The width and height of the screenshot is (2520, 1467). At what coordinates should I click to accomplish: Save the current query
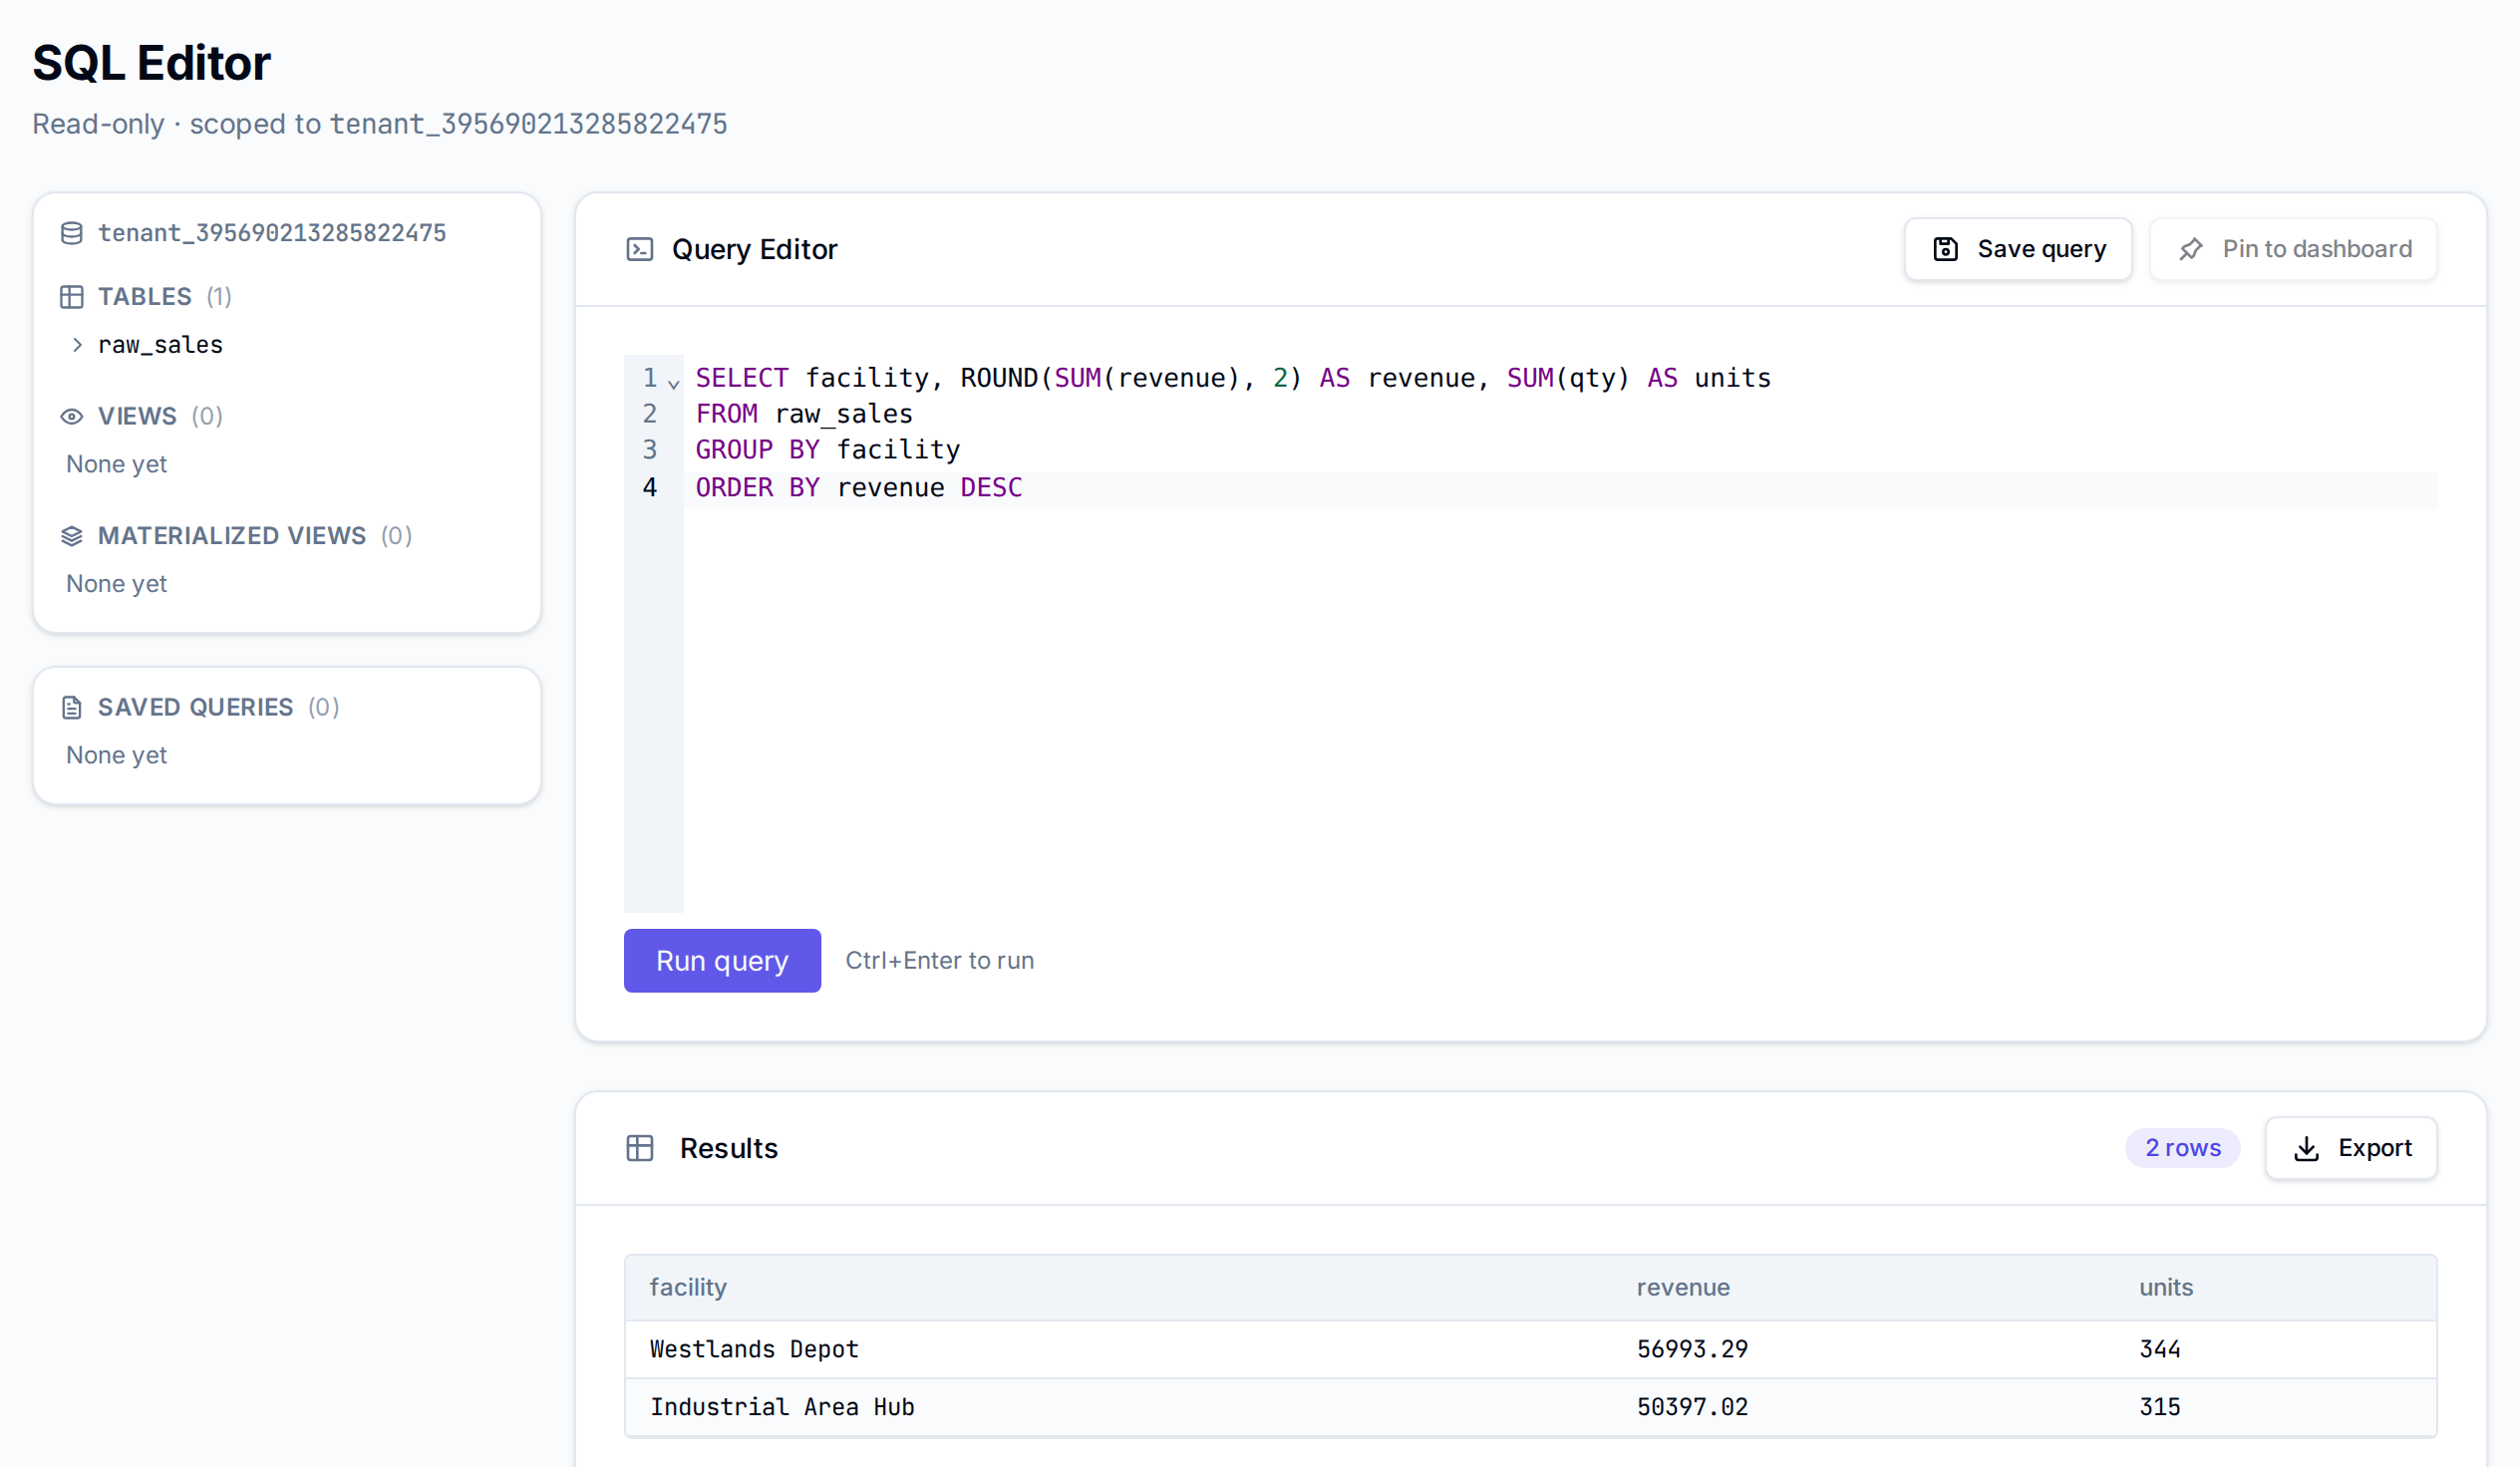pyautogui.click(x=2018, y=249)
